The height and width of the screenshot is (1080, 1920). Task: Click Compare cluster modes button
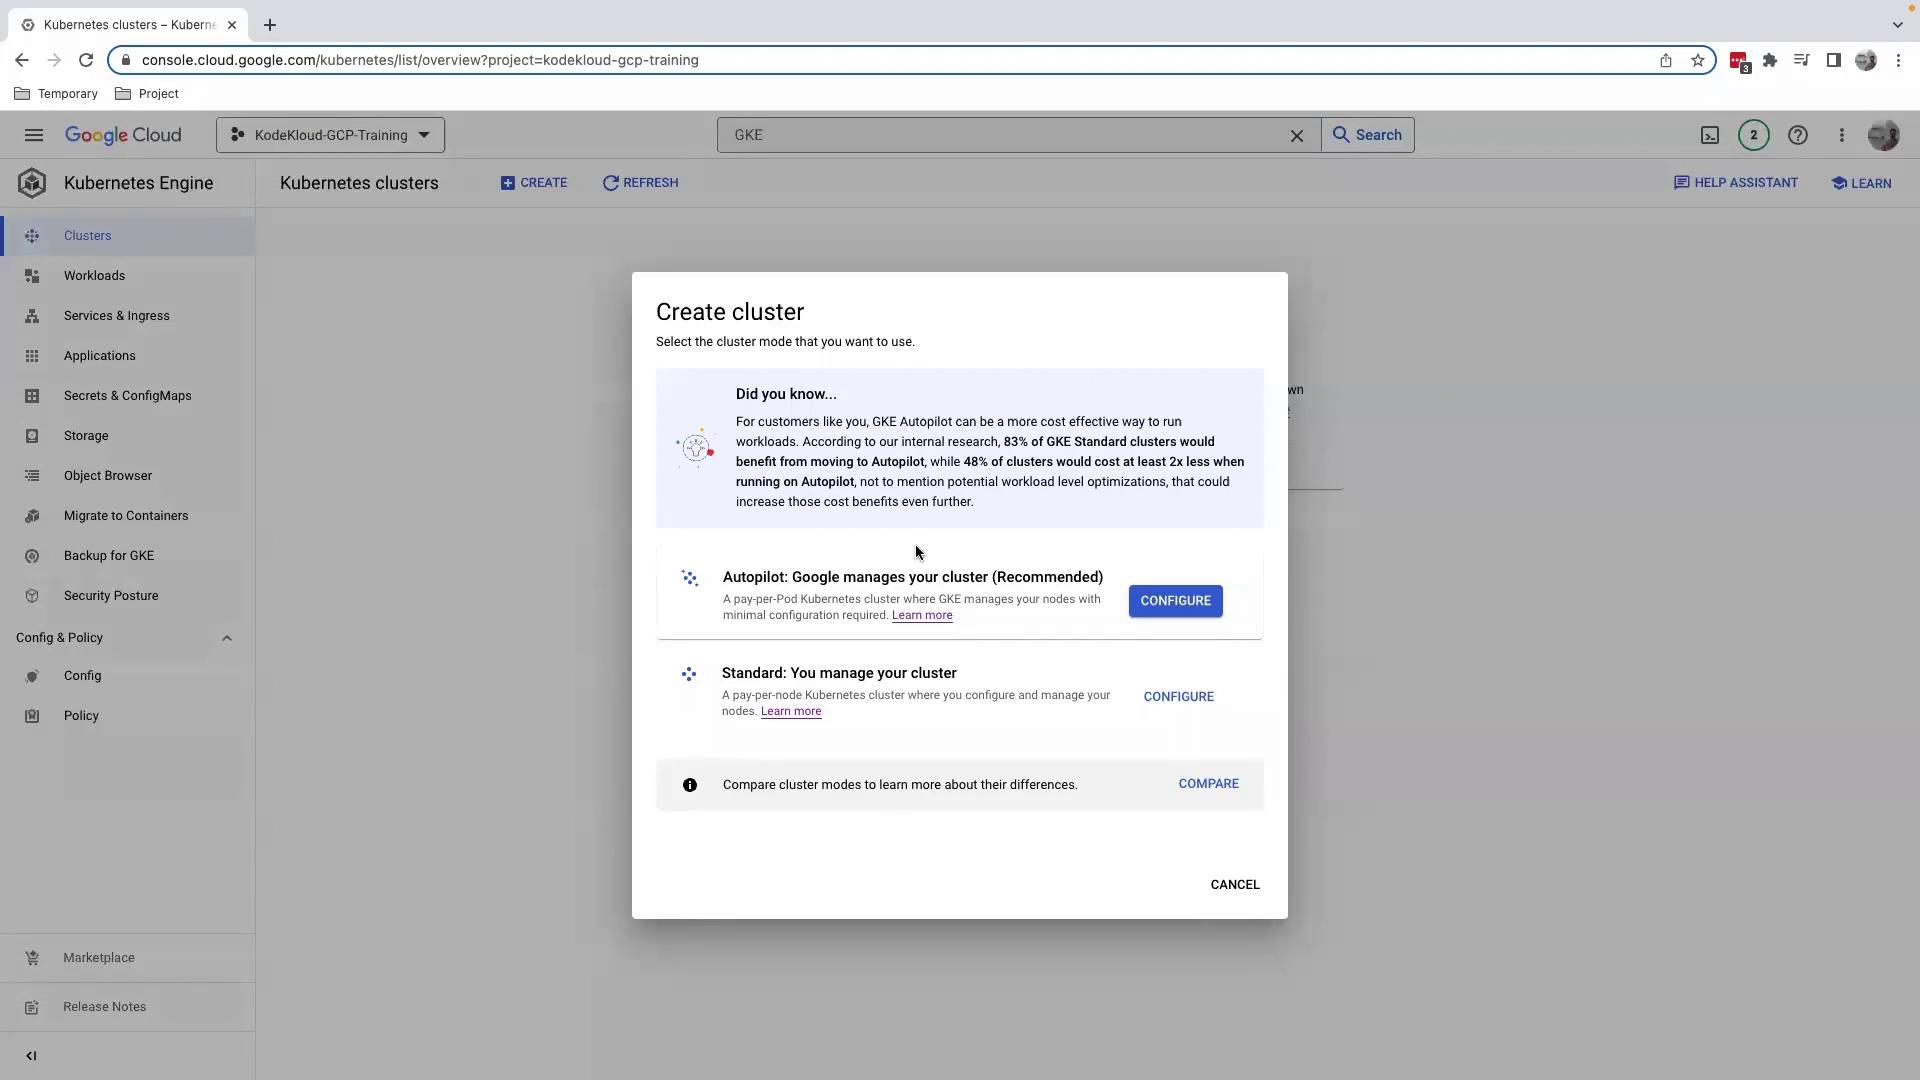(x=1208, y=784)
